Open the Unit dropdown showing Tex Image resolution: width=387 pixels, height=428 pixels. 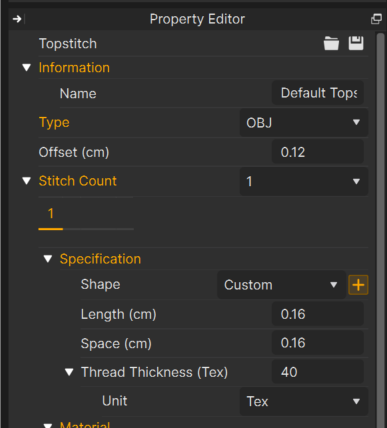(304, 401)
